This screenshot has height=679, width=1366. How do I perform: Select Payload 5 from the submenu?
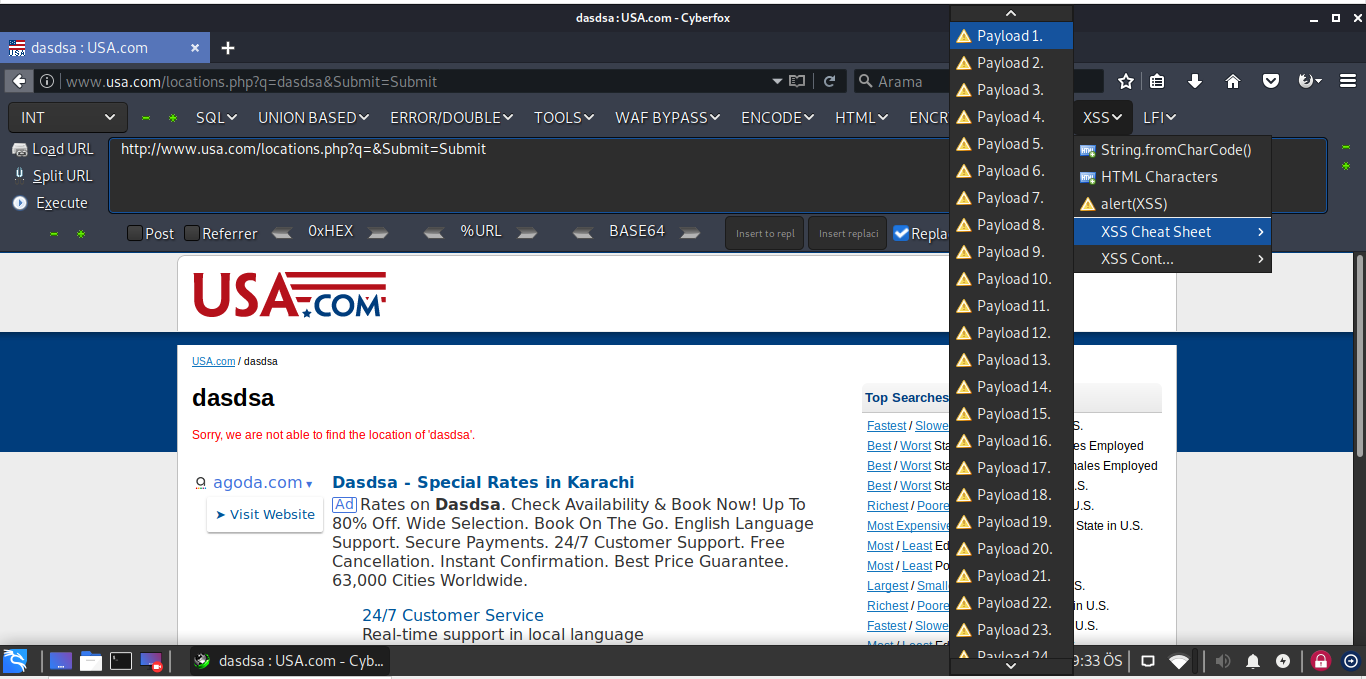(x=1010, y=144)
